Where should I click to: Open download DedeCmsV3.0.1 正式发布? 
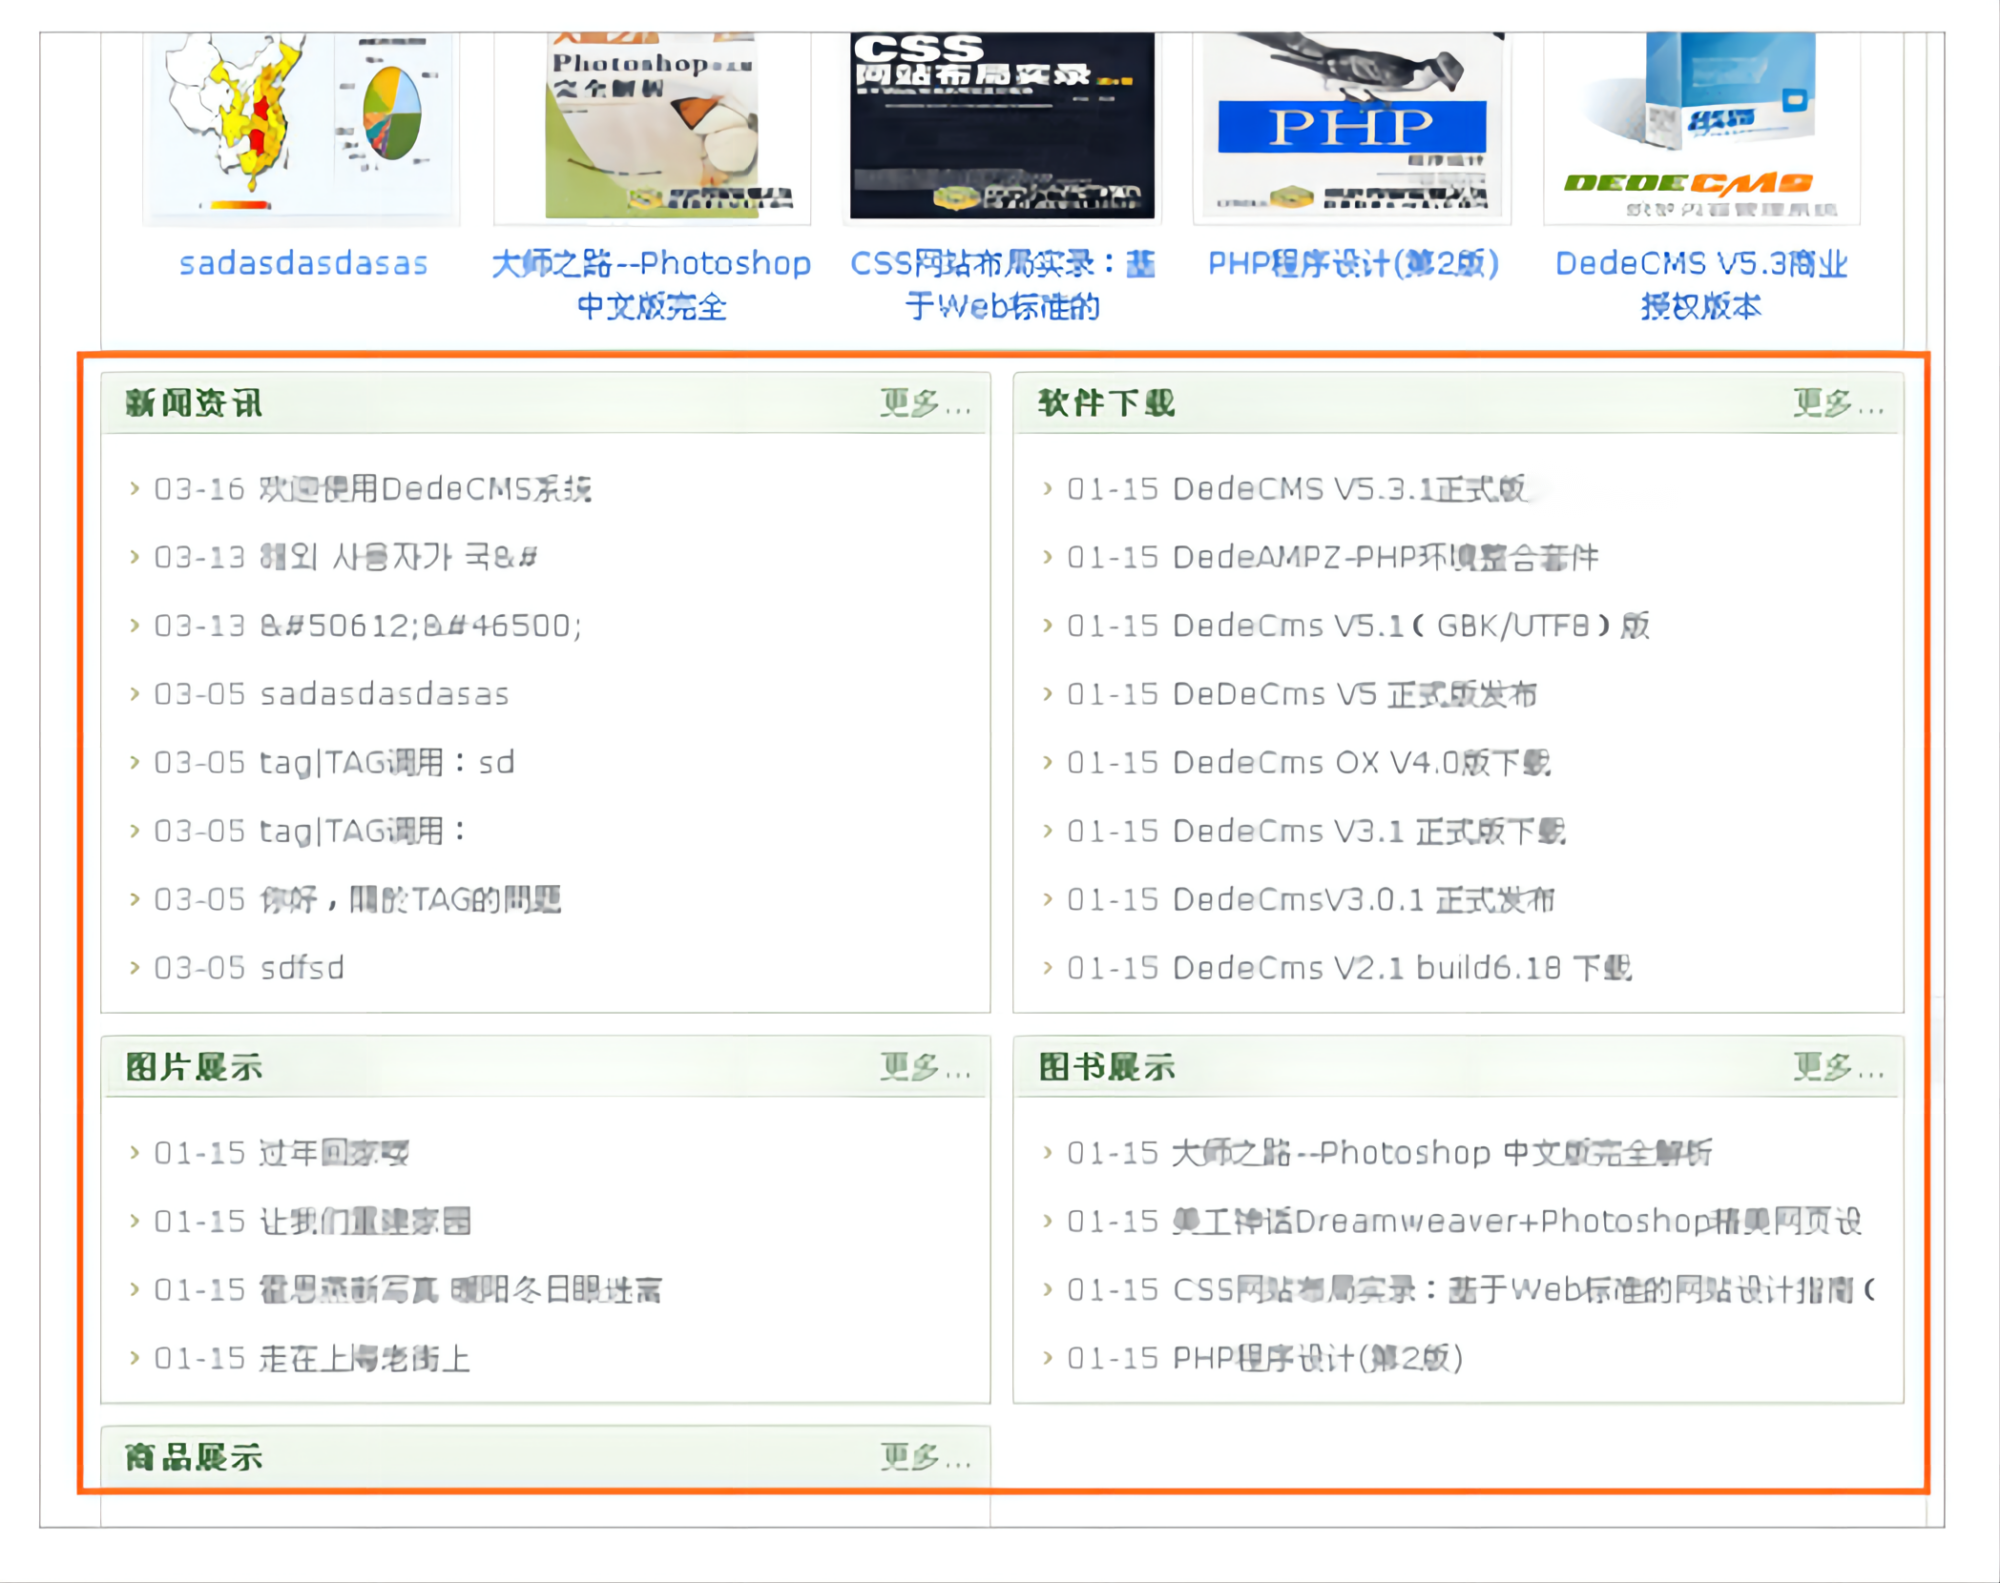click(1364, 900)
